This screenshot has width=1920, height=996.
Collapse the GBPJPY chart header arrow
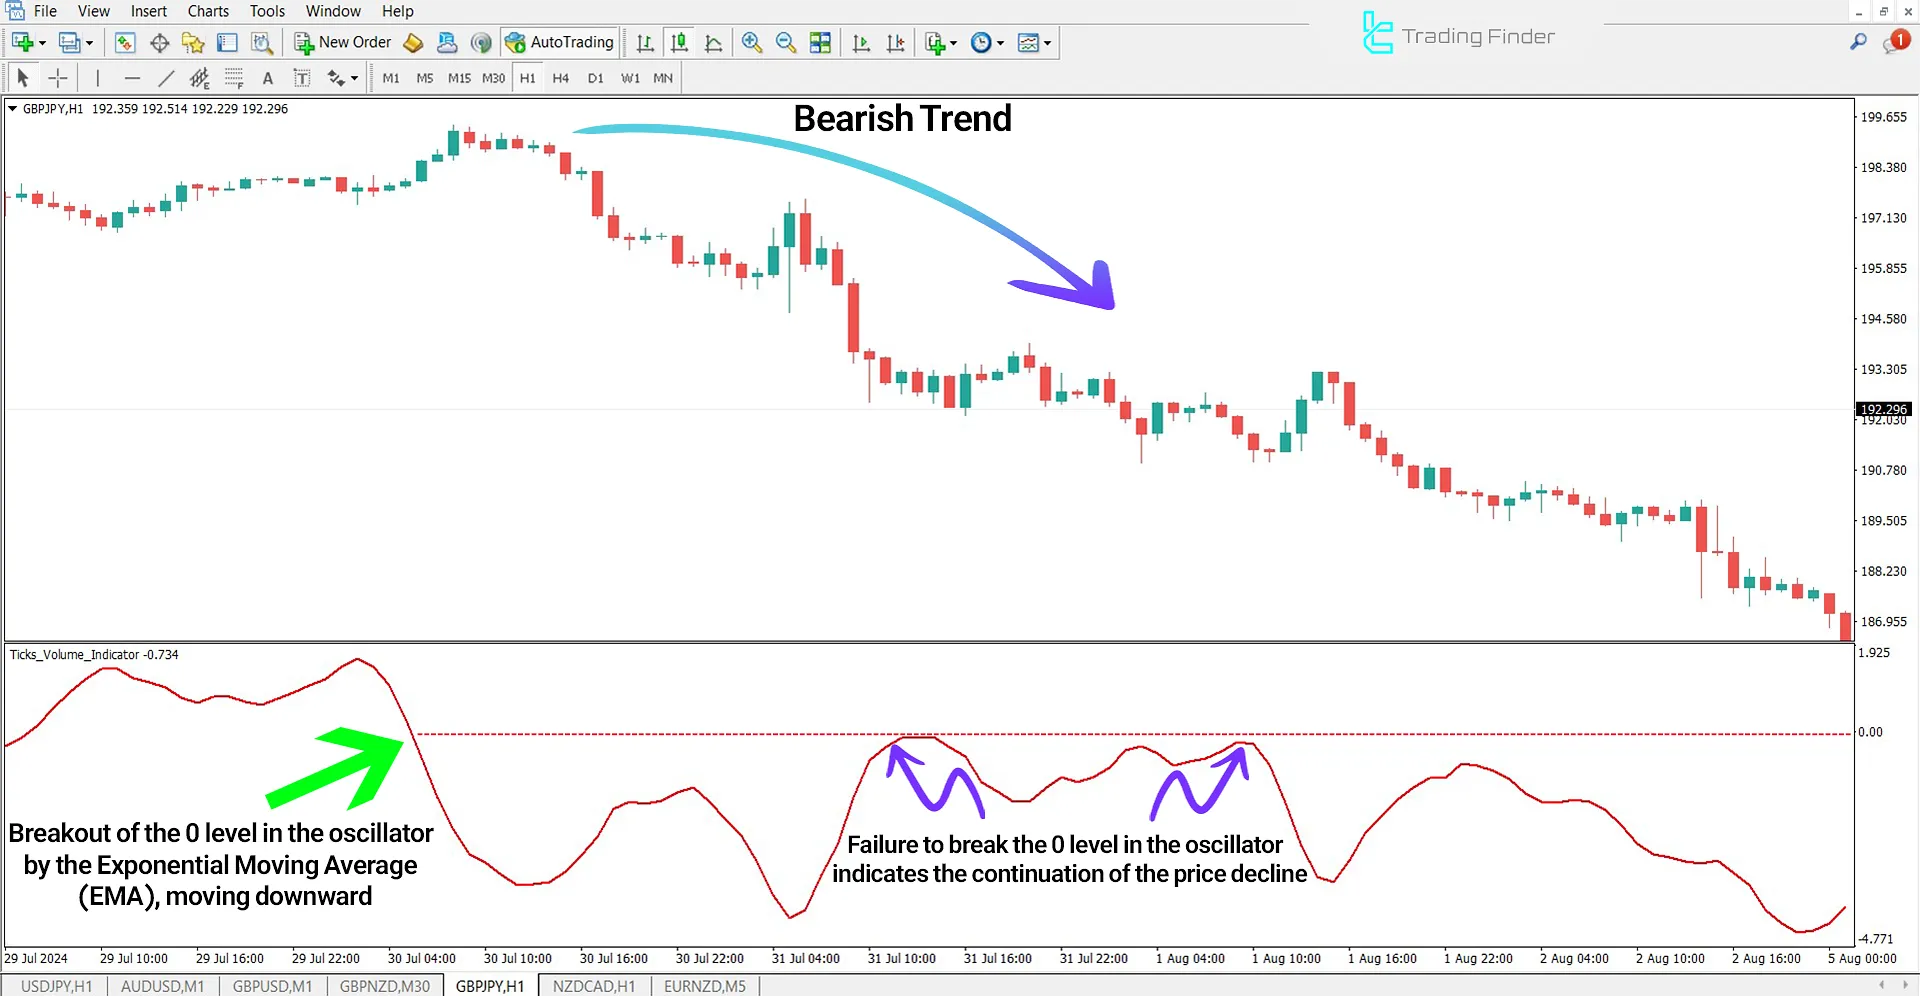(12, 109)
